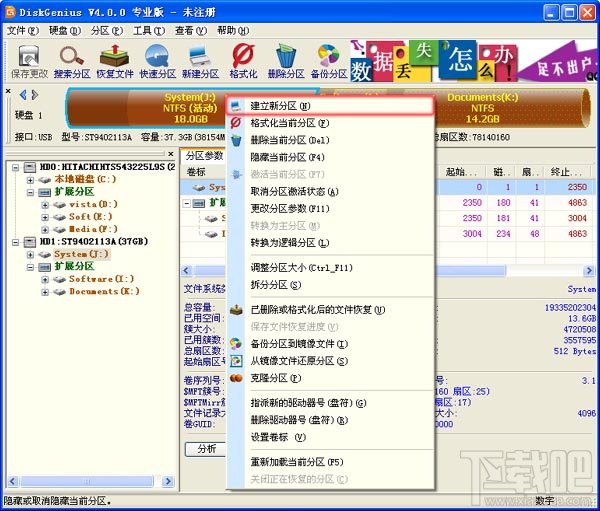Open the 搜索分区 search tool
This screenshot has height=511, width=600.
click(72, 61)
